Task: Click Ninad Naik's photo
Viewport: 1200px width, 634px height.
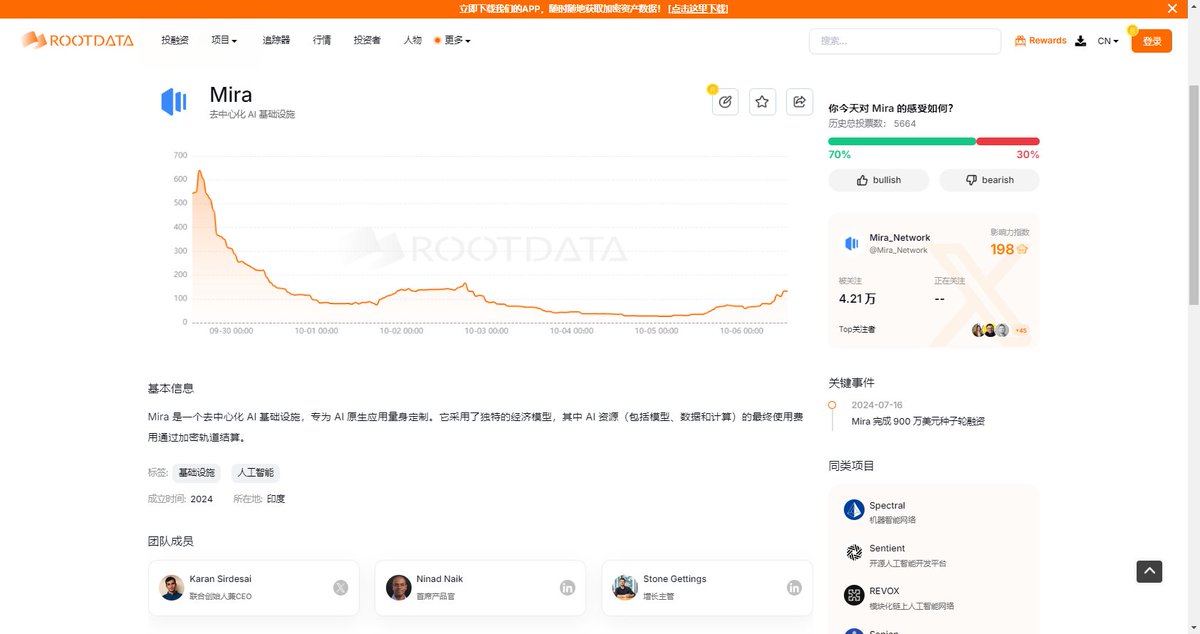Action: click(399, 588)
